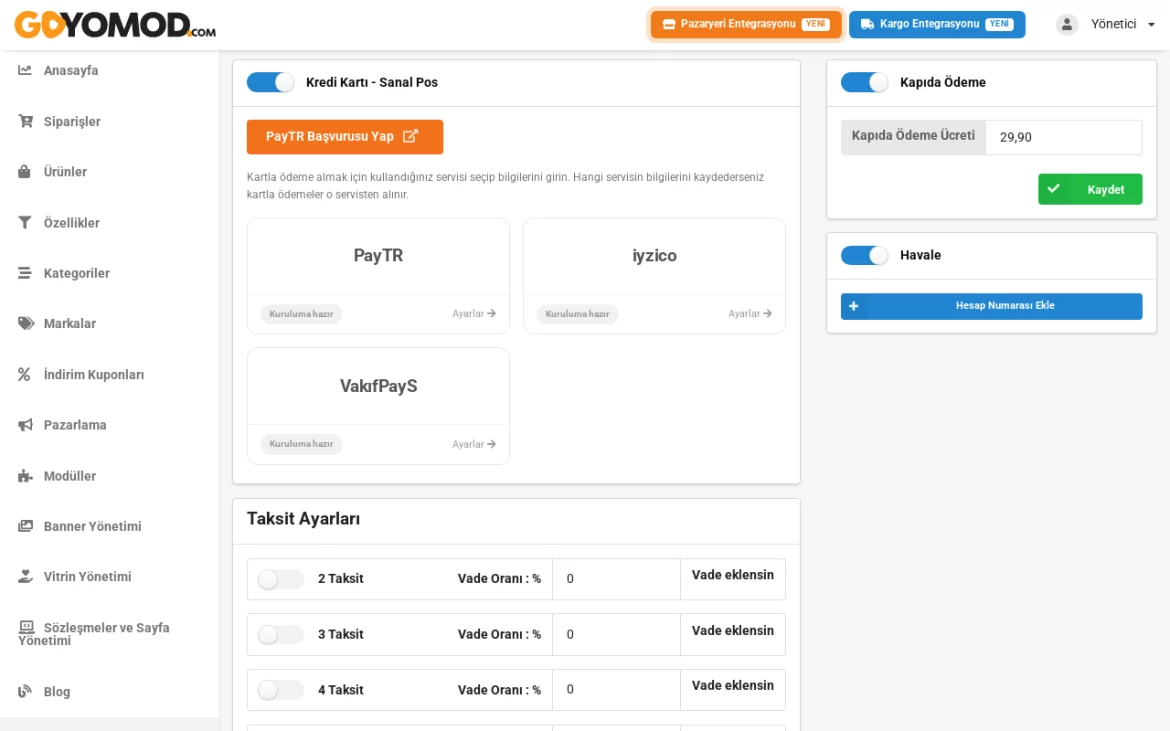Open PayTR Ayarlar settings arrow
This screenshot has height=731, width=1170.
tap(474, 314)
